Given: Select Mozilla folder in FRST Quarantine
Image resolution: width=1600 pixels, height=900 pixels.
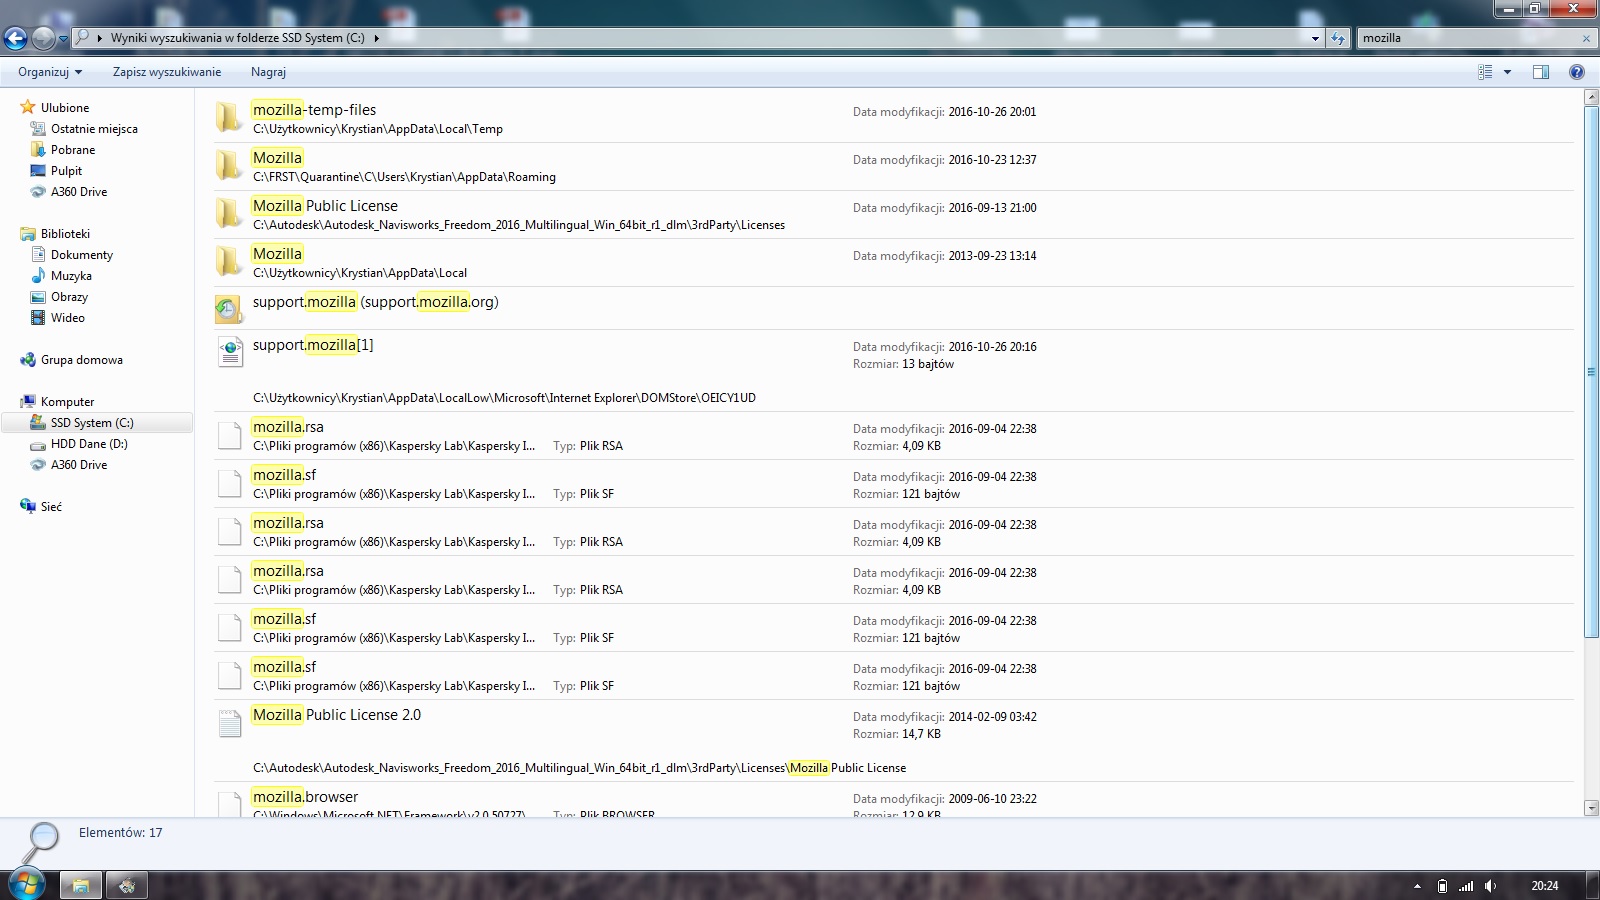Looking at the screenshot, I should click(893, 166).
